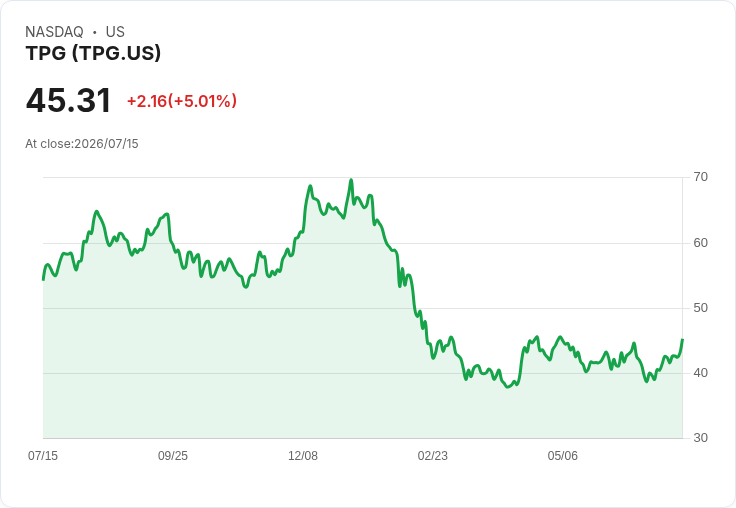Click the chart line's starting leftmost point
736x508 pixels.
pos(44,279)
